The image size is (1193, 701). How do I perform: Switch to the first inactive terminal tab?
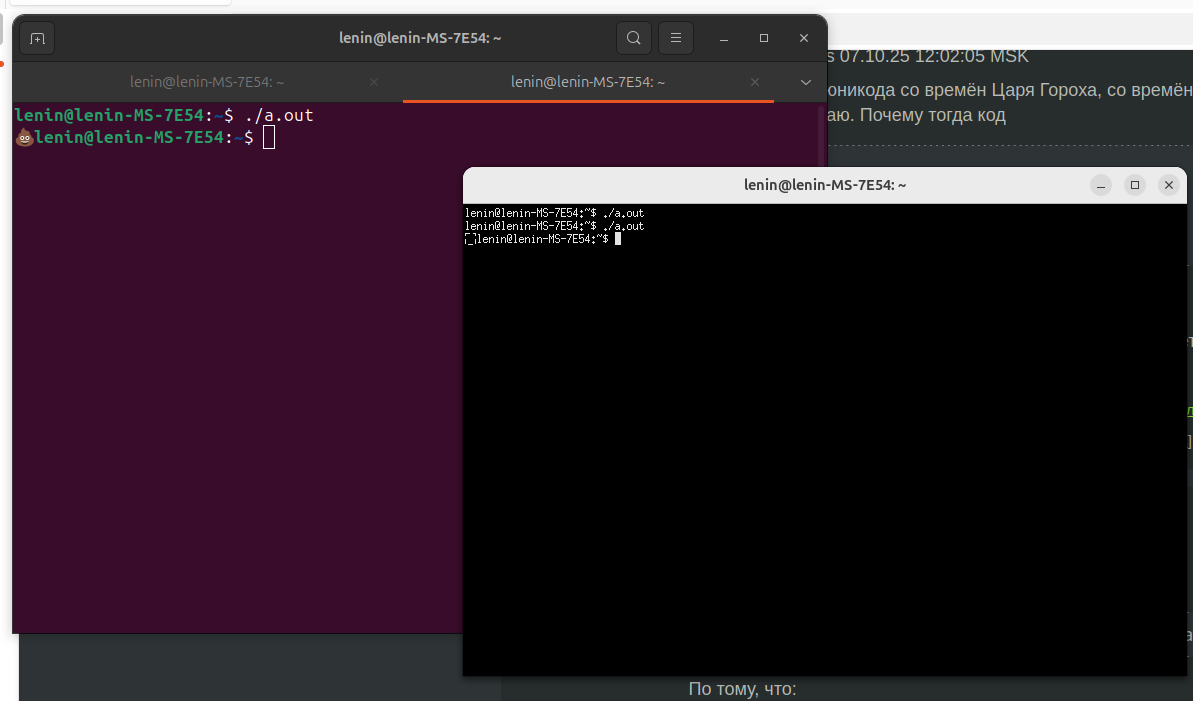[x=207, y=82]
